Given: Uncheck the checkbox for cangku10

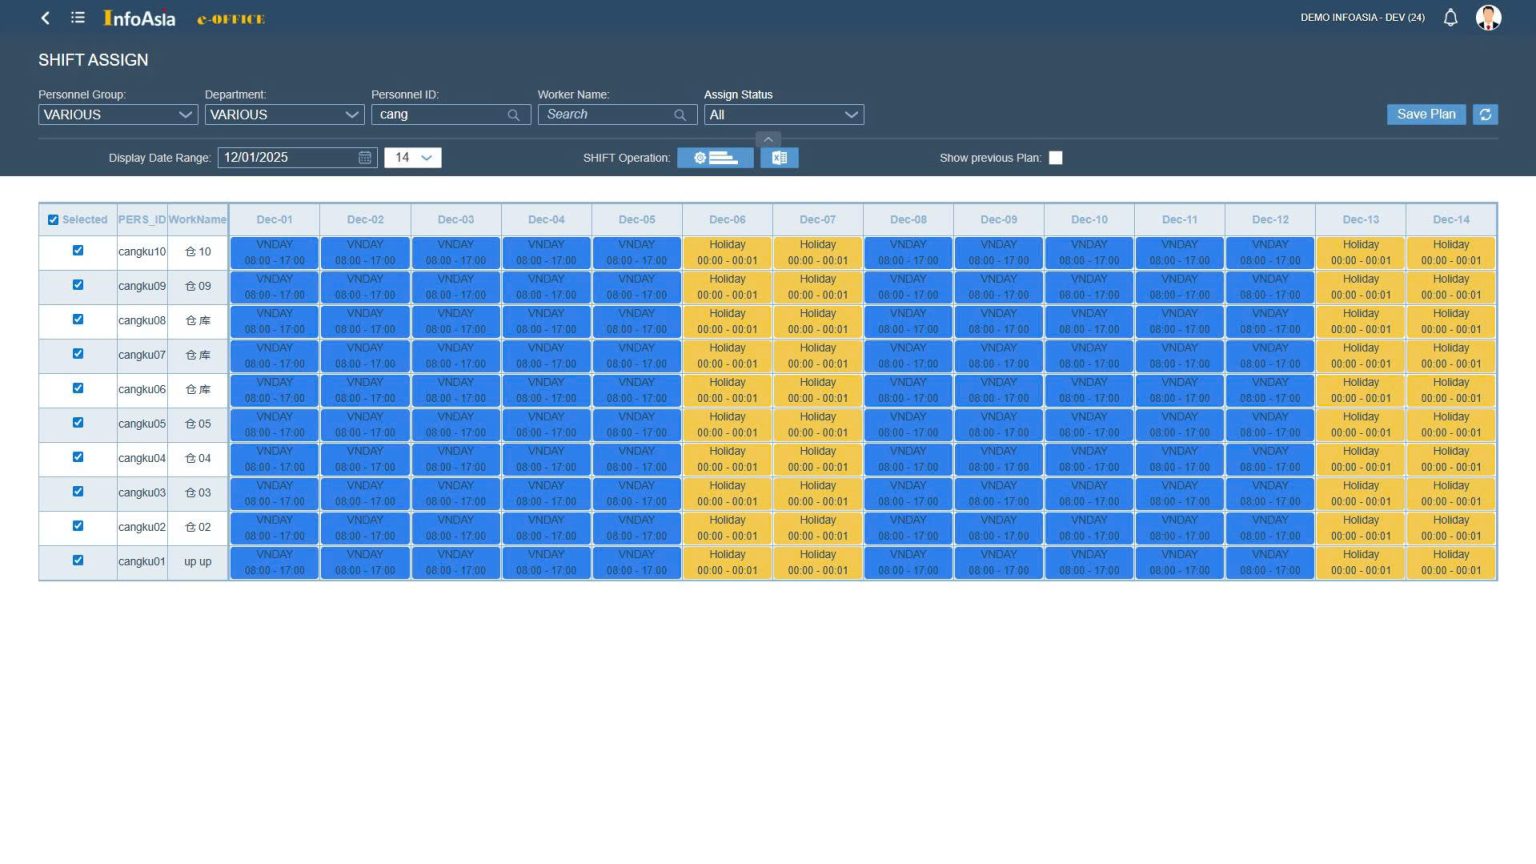Looking at the screenshot, I should 78,251.
